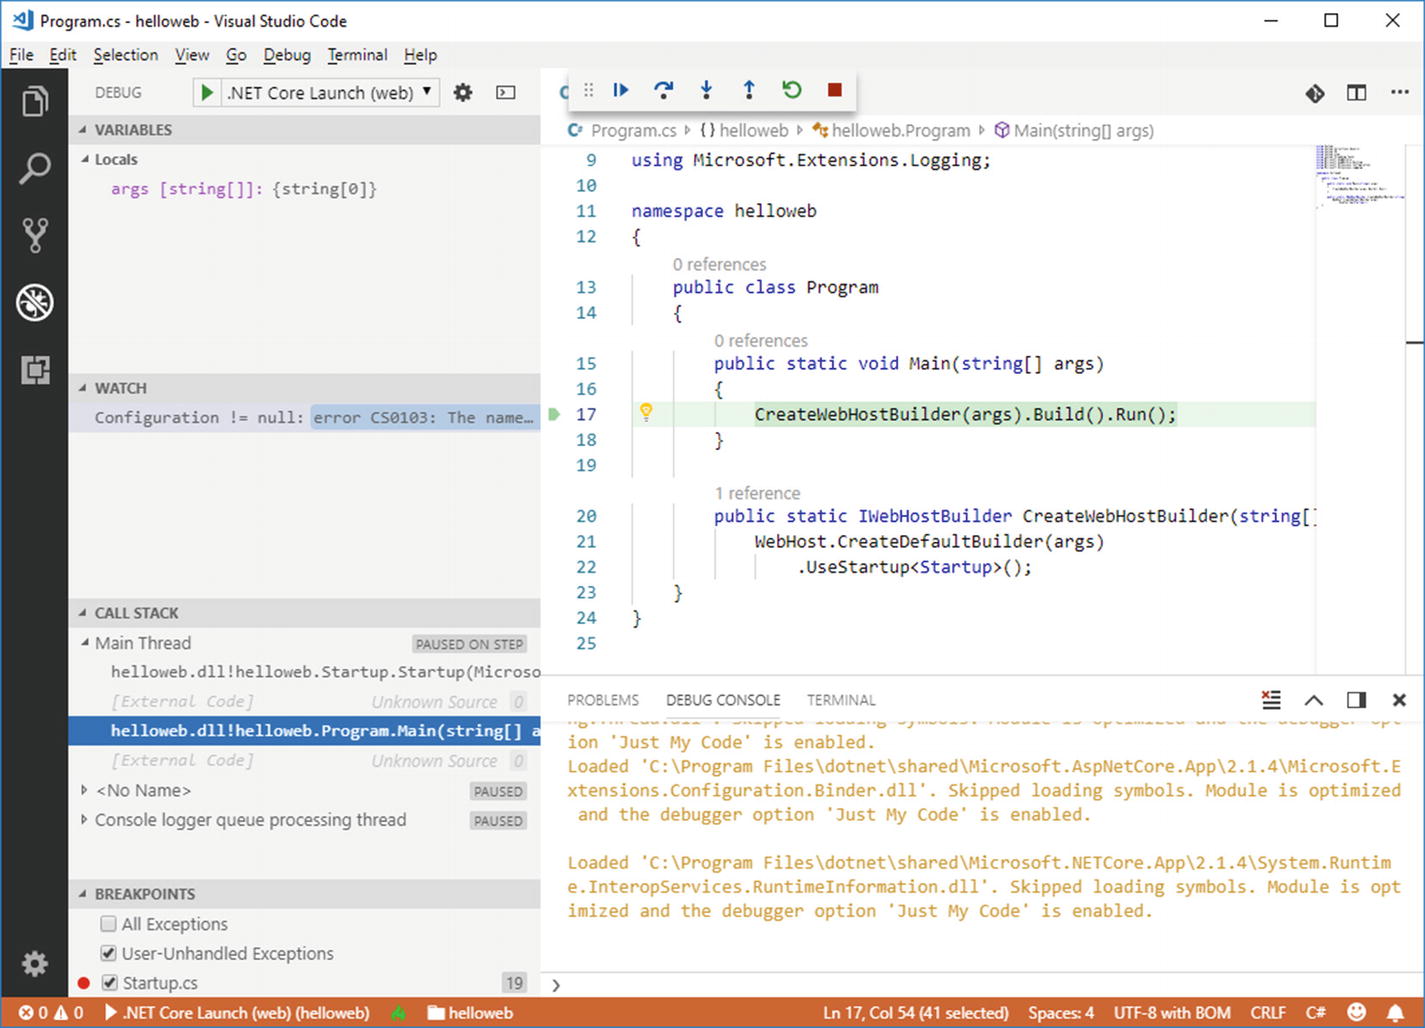This screenshot has width=1425, height=1028.
Task: Uncheck User-Unhandled Exceptions breakpoint
Action: click(109, 953)
